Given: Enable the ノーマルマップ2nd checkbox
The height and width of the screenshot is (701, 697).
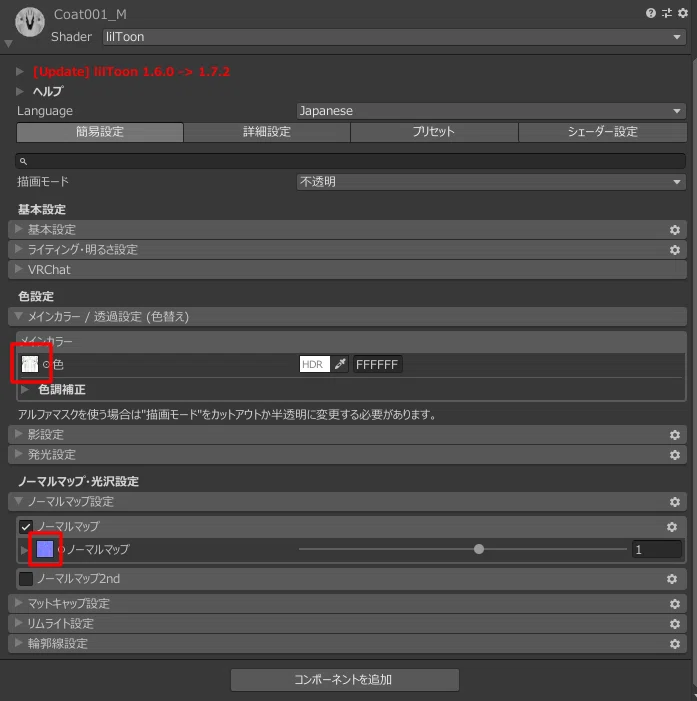Looking at the screenshot, I should click(x=26, y=579).
